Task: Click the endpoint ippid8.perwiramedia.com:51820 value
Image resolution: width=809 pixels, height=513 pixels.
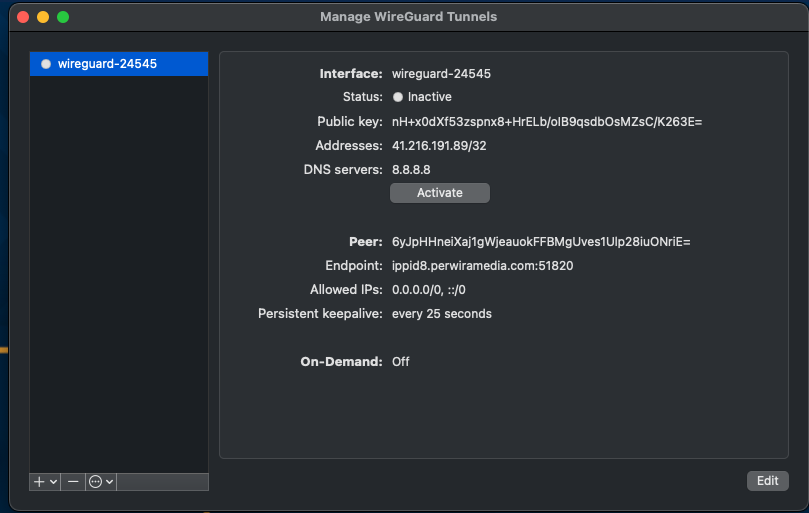Action: click(482, 266)
